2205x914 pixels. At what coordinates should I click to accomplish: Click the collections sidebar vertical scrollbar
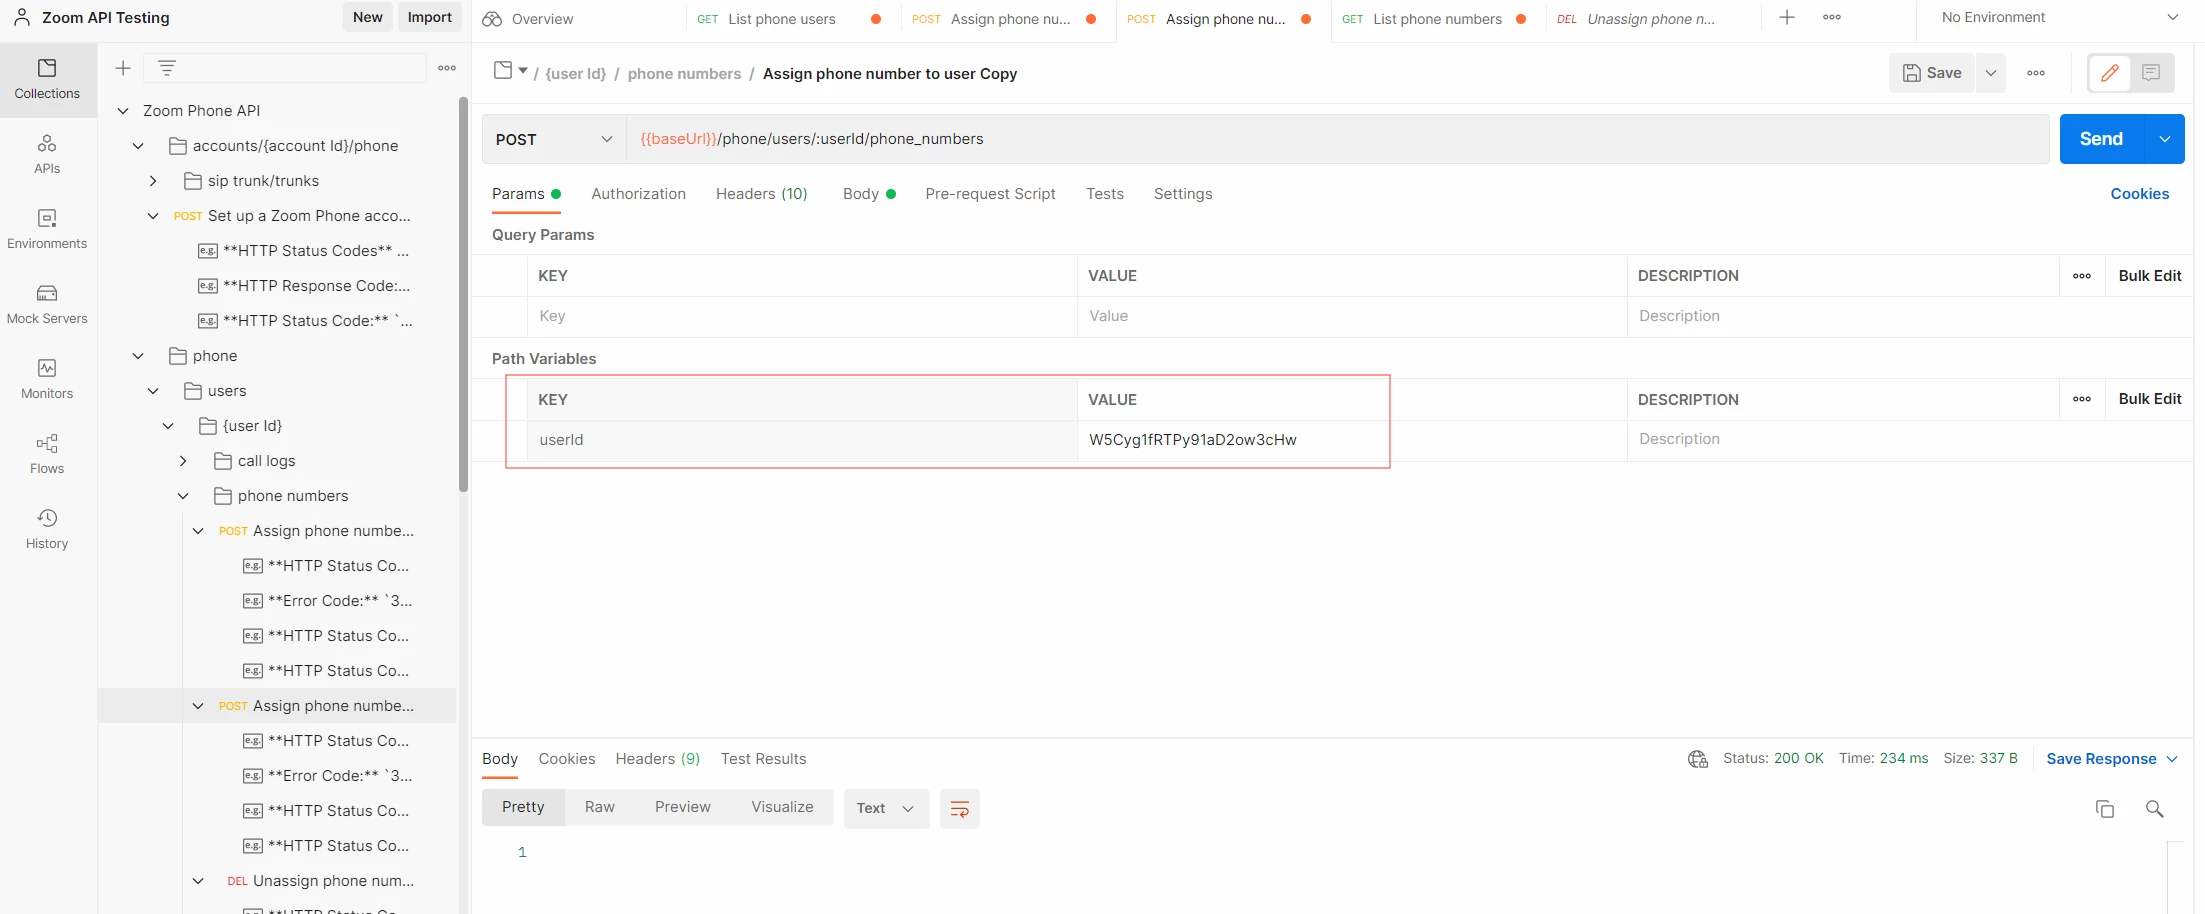click(463, 294)
